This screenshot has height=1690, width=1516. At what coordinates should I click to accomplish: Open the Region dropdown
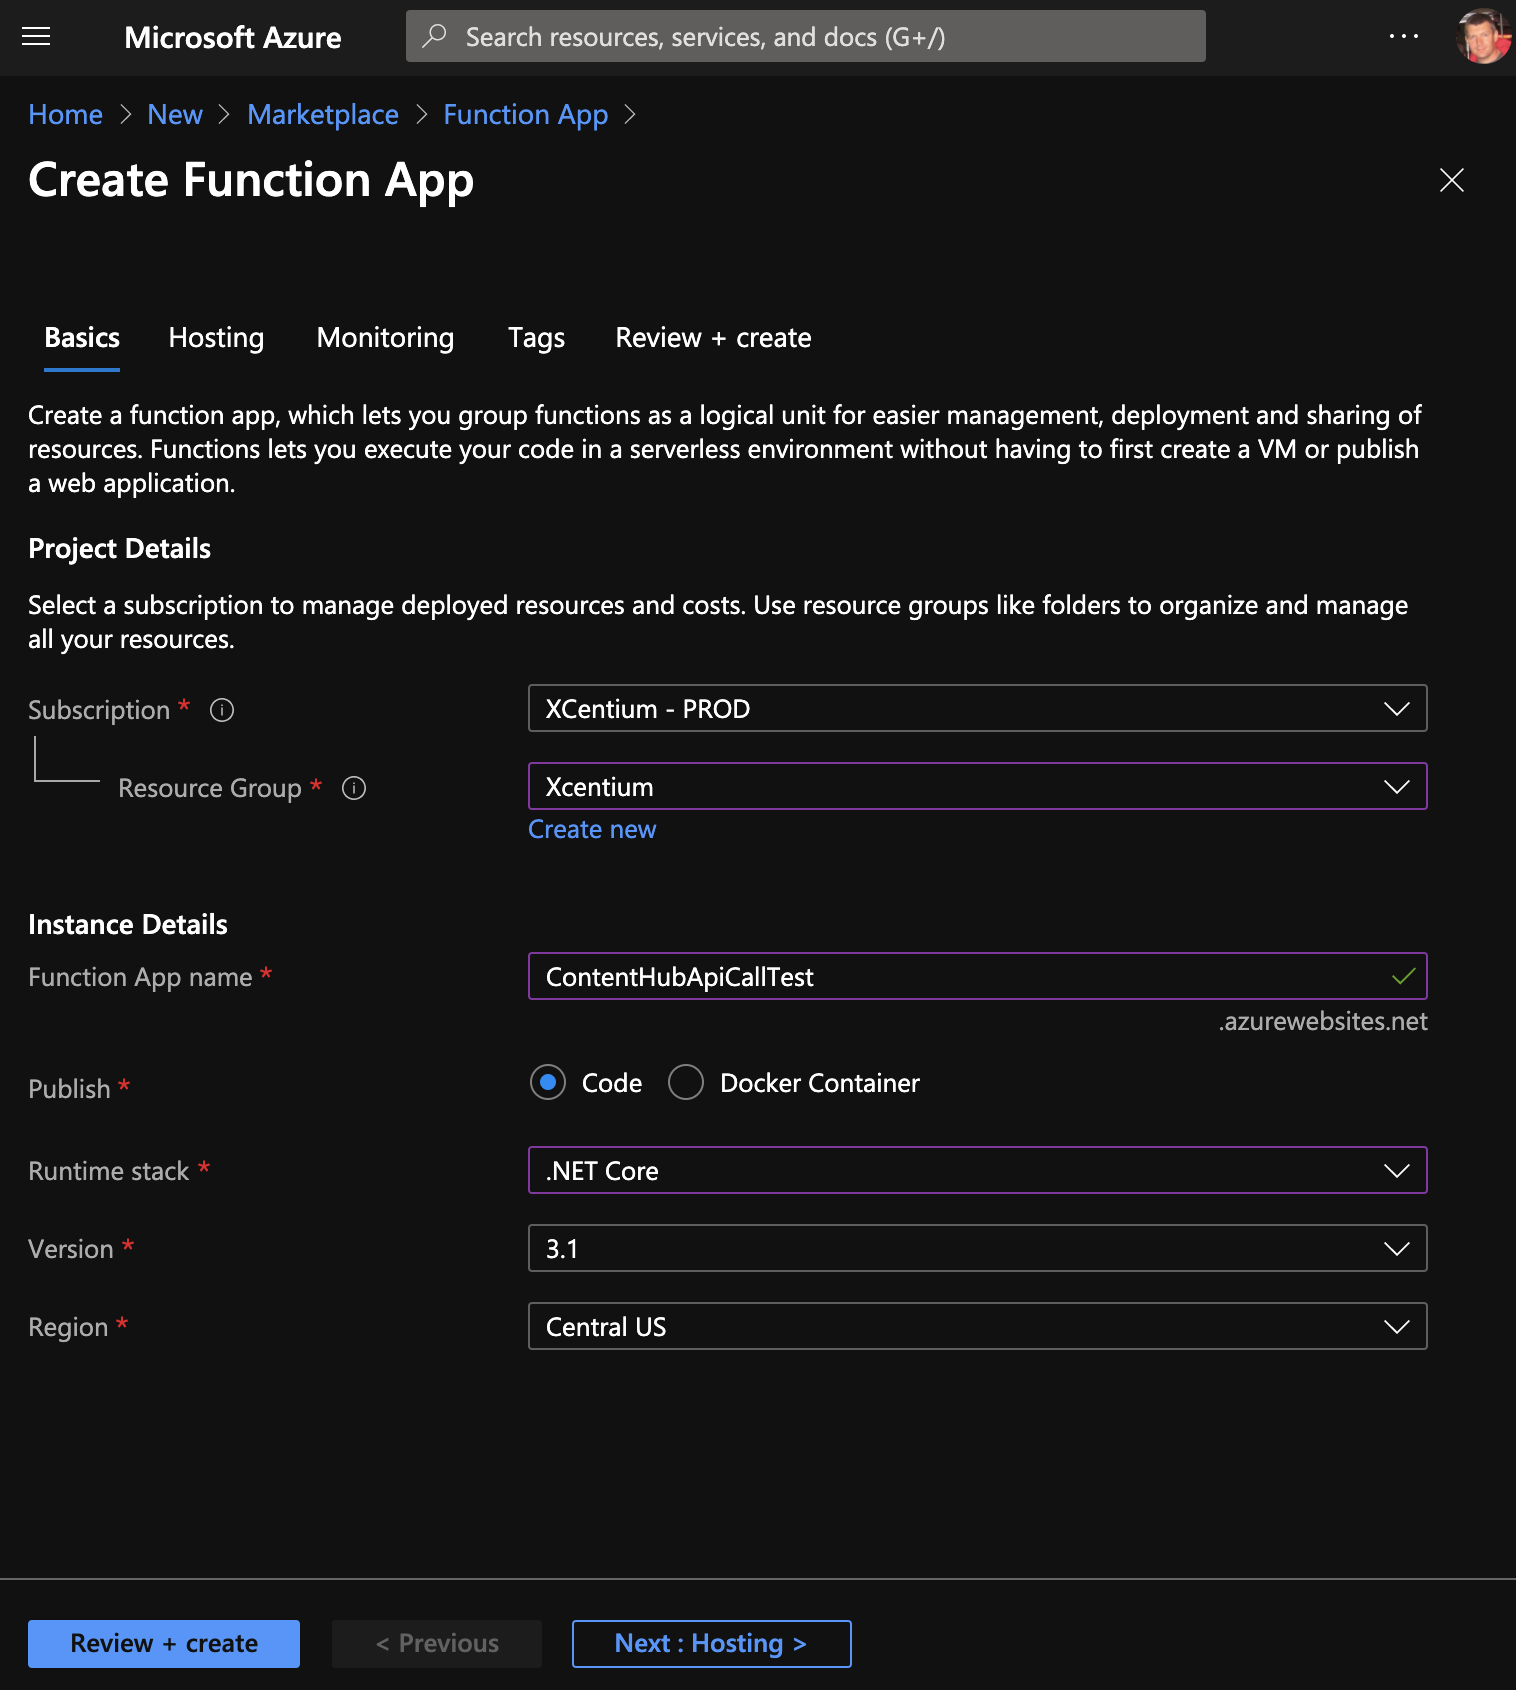pyautogui.click(x=977, y=1326)
